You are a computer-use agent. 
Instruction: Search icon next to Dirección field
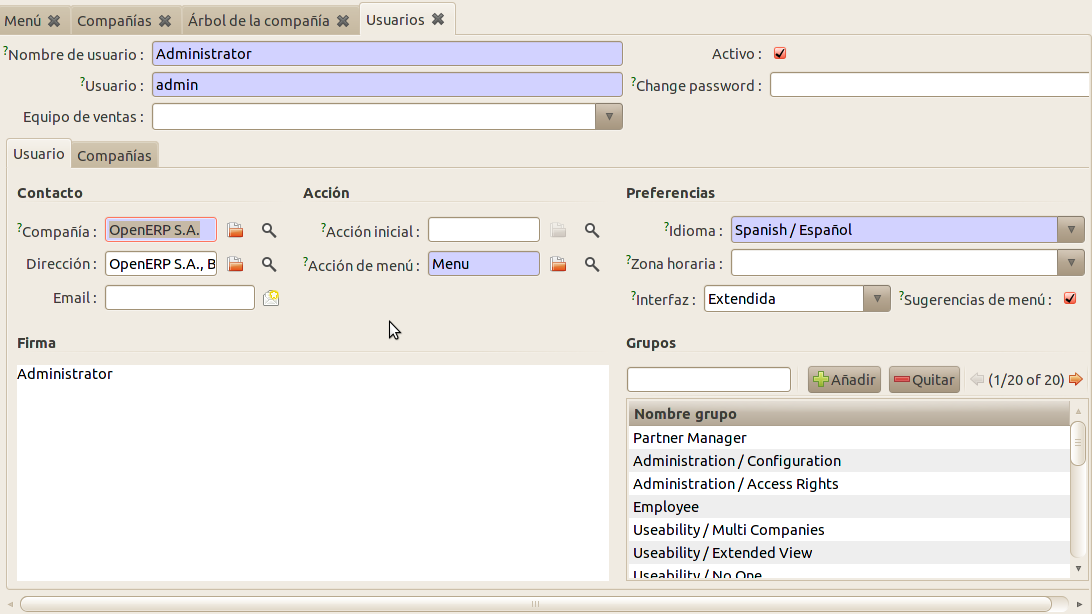269,264
